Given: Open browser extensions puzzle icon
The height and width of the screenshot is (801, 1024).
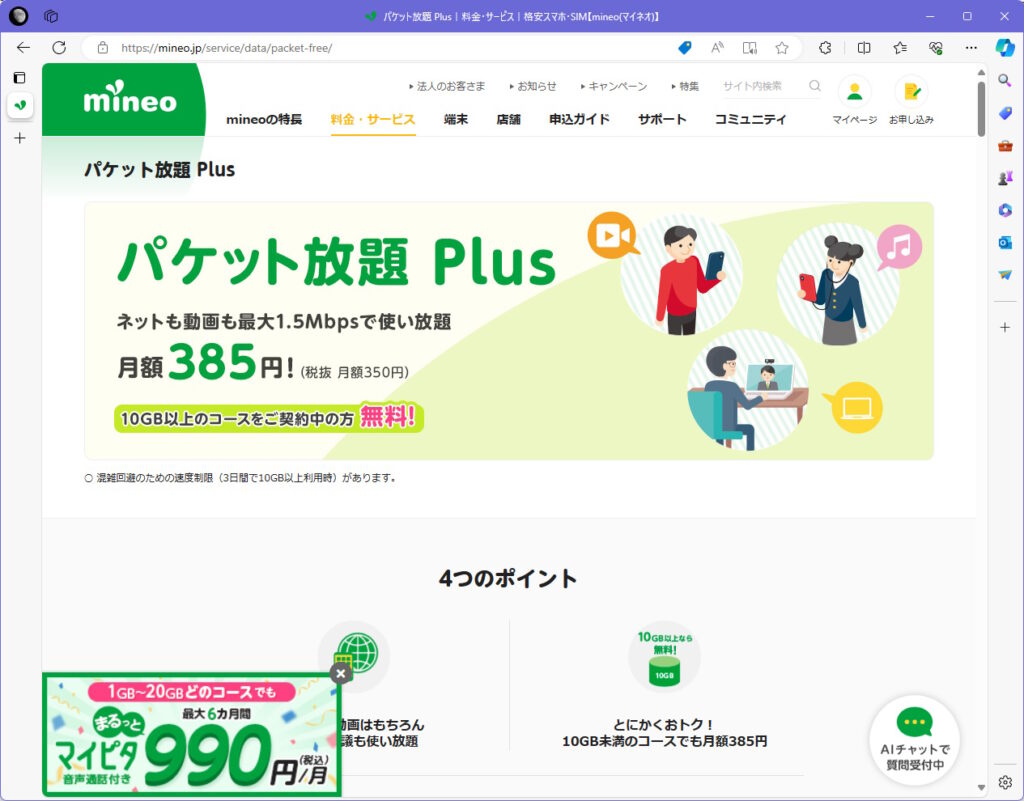Looking at the screenshot, I should [825, 48].
